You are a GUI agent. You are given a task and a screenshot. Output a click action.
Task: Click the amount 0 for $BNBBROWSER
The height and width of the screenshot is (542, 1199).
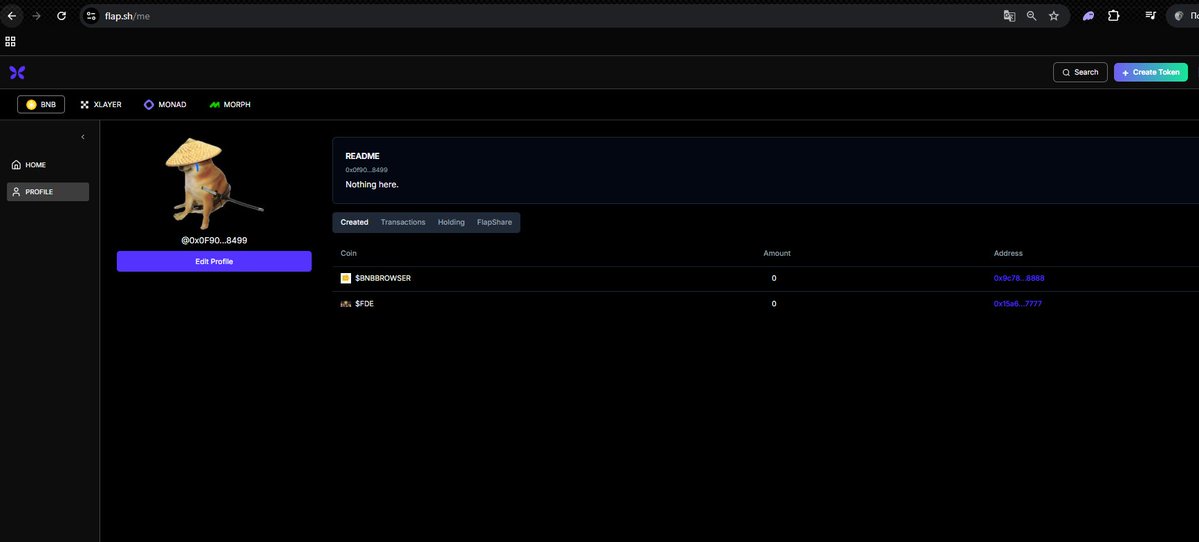click(774, 278)
